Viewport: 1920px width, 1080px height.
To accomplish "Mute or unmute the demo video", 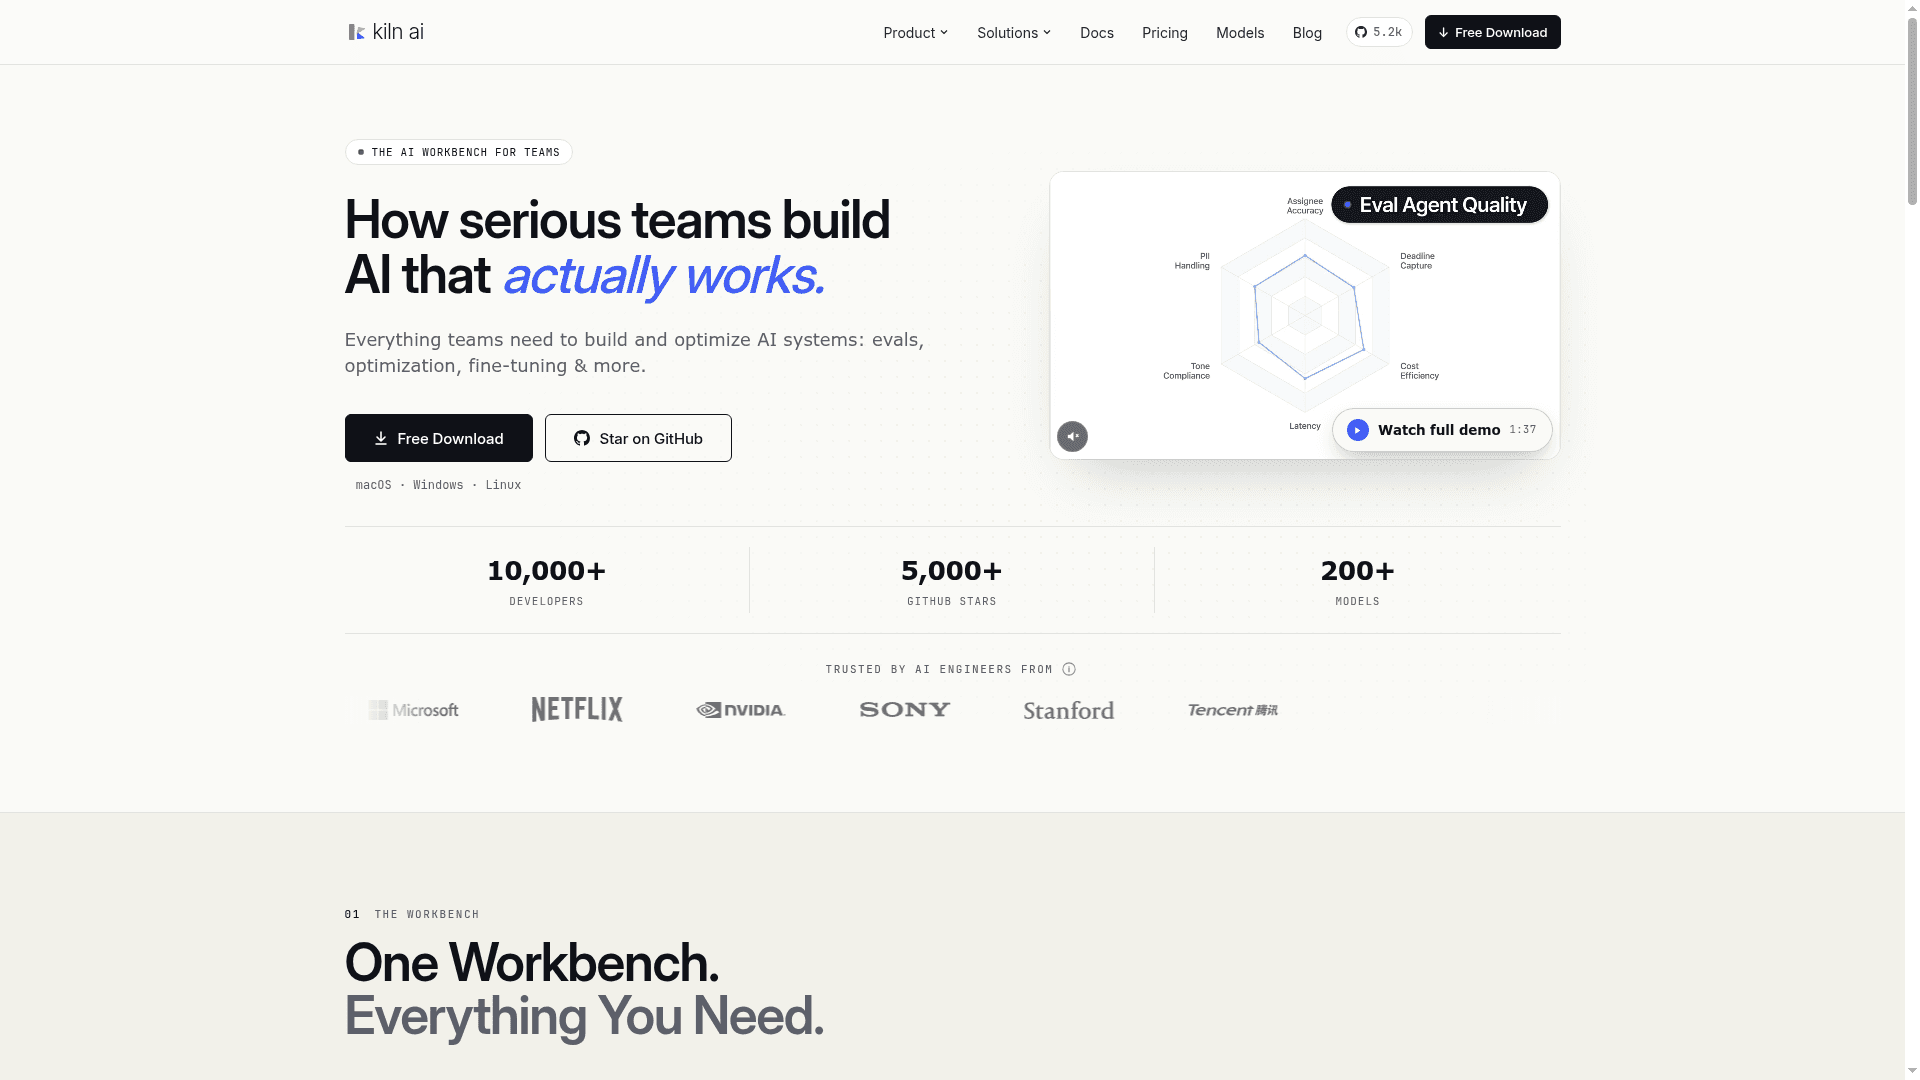I will (x=1072, y=436).
